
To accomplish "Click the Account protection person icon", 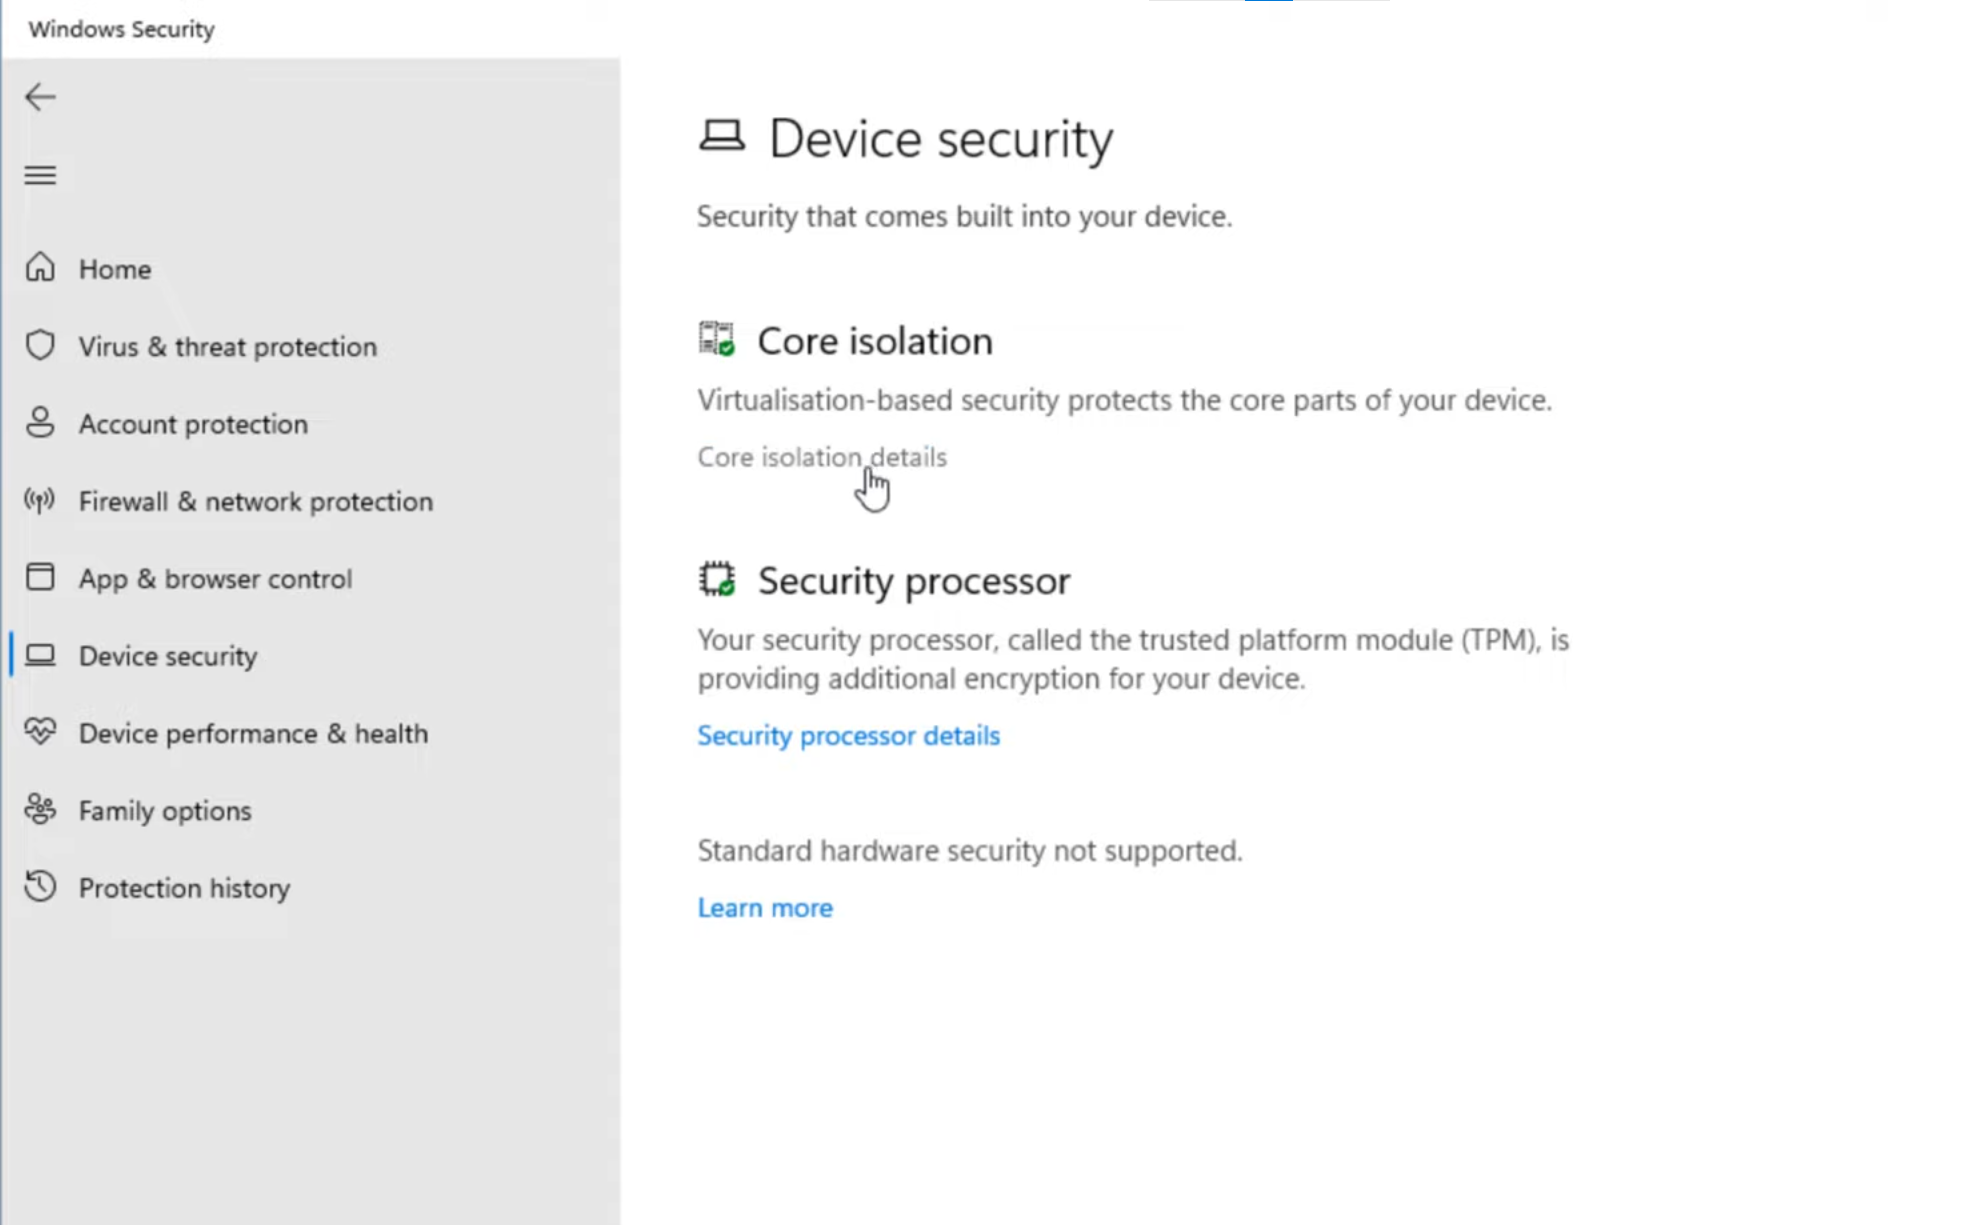I will [x=40, y=423].
